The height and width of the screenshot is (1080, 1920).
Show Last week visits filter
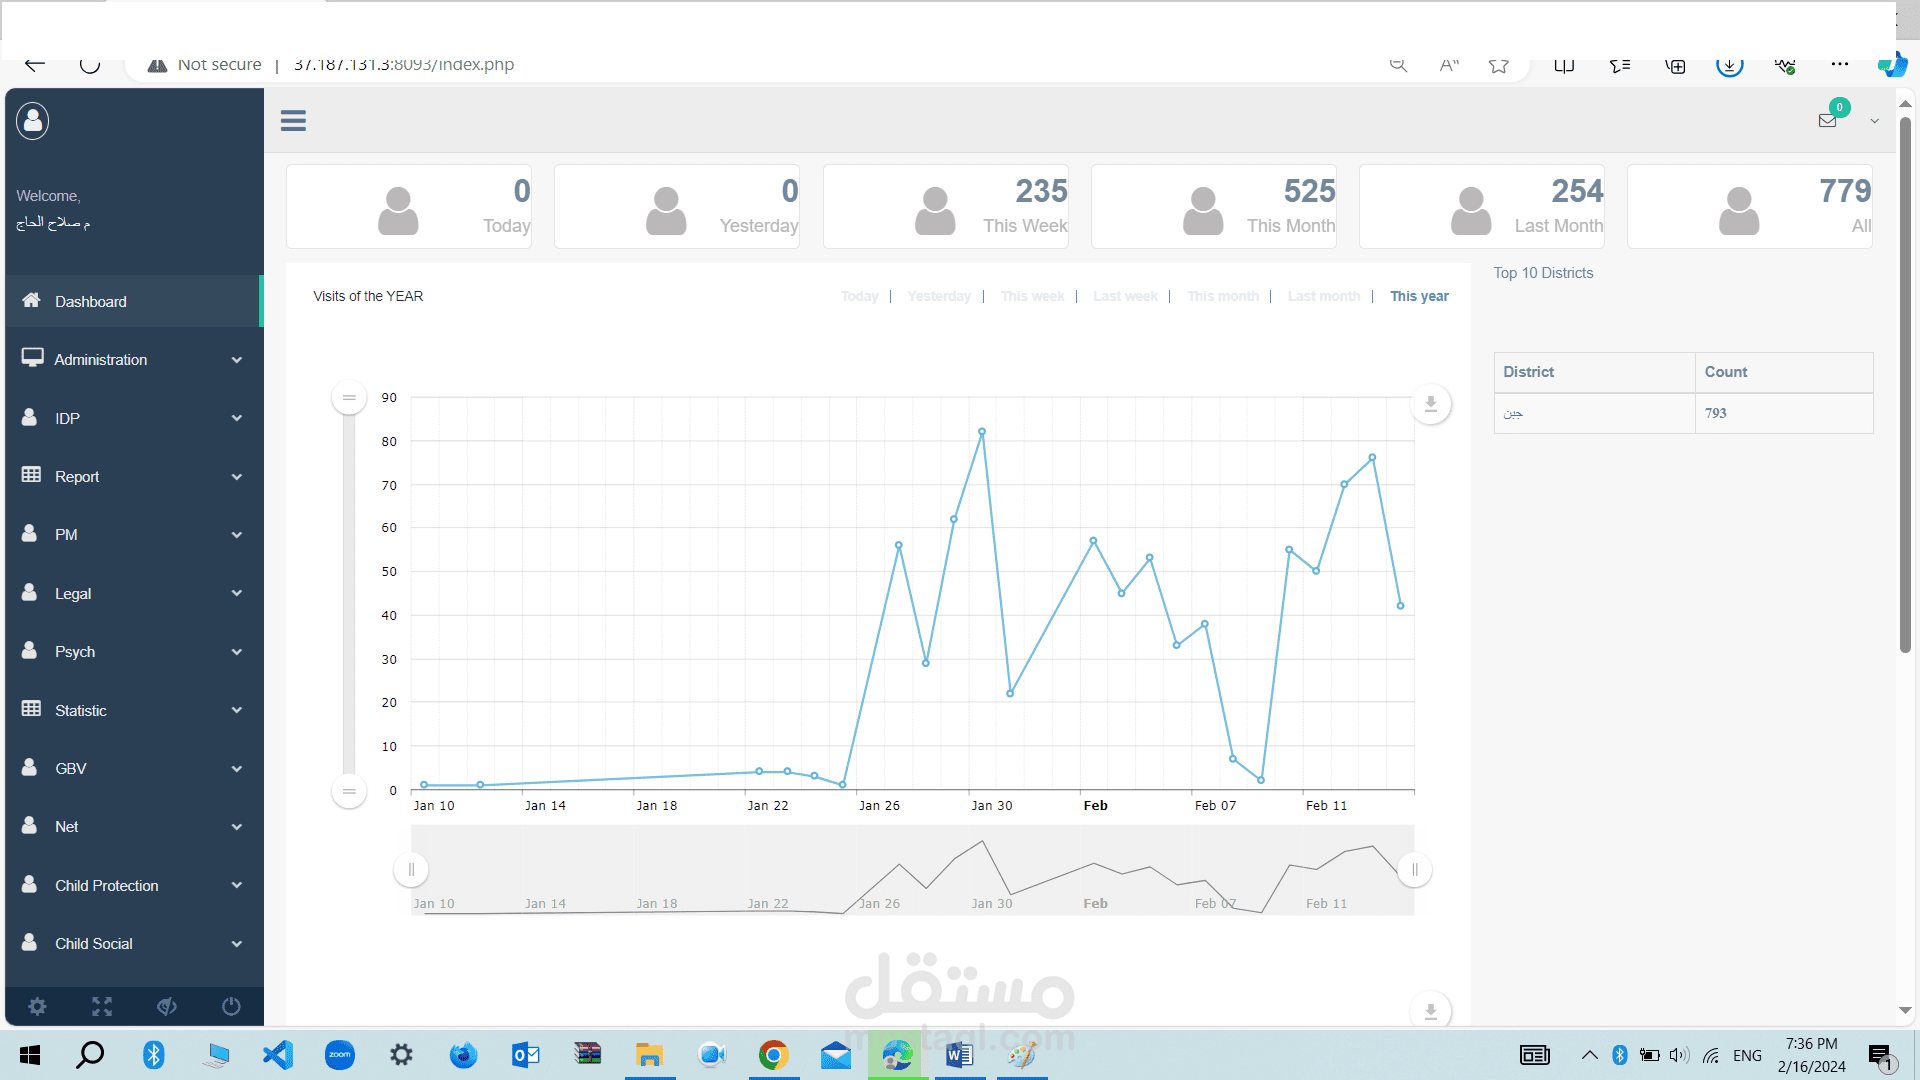point(1125,296)
